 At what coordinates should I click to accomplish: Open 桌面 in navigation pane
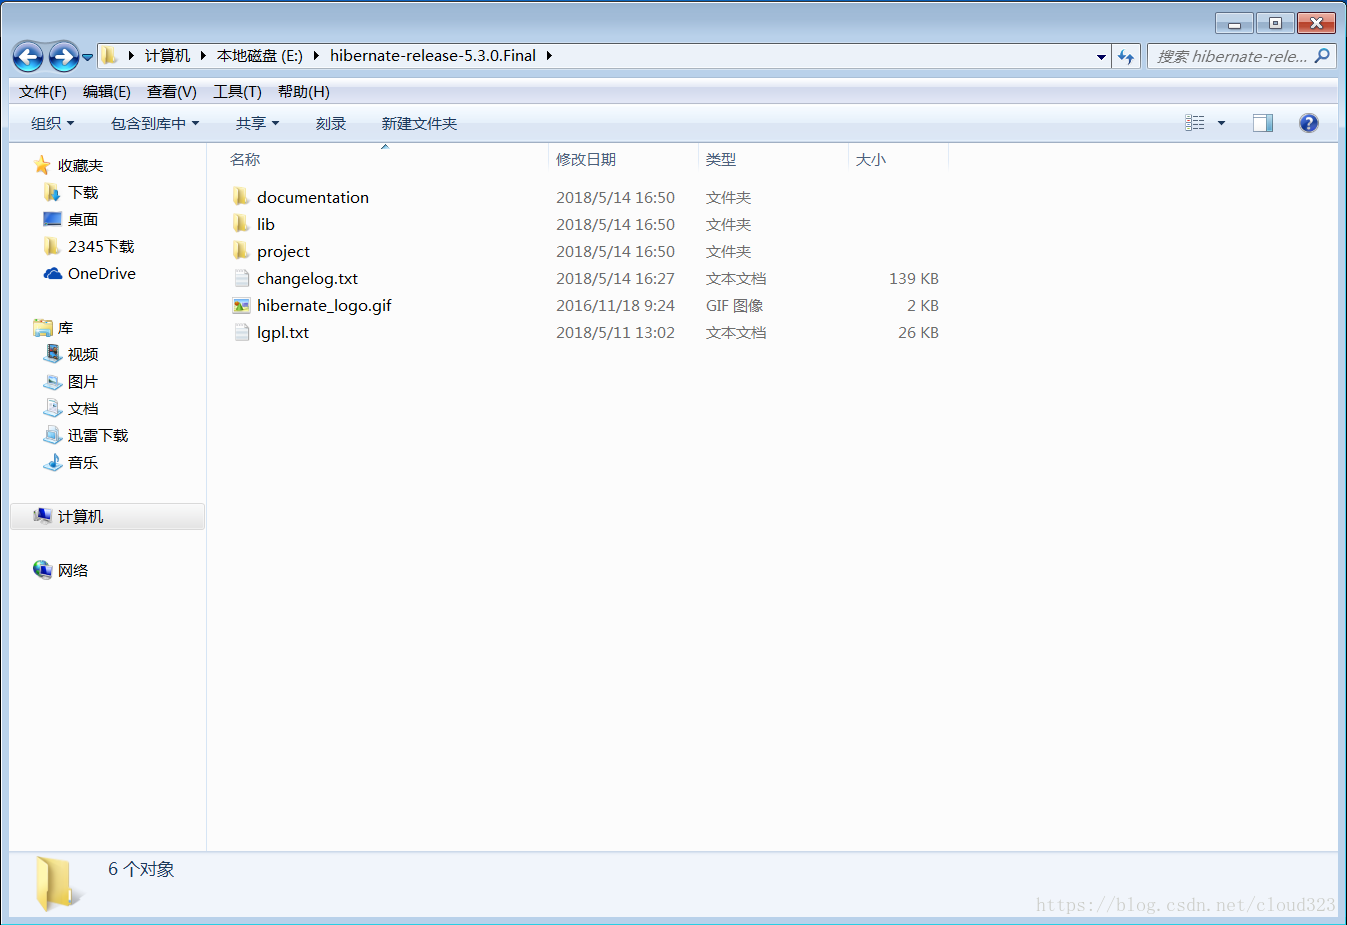point(83,220)
